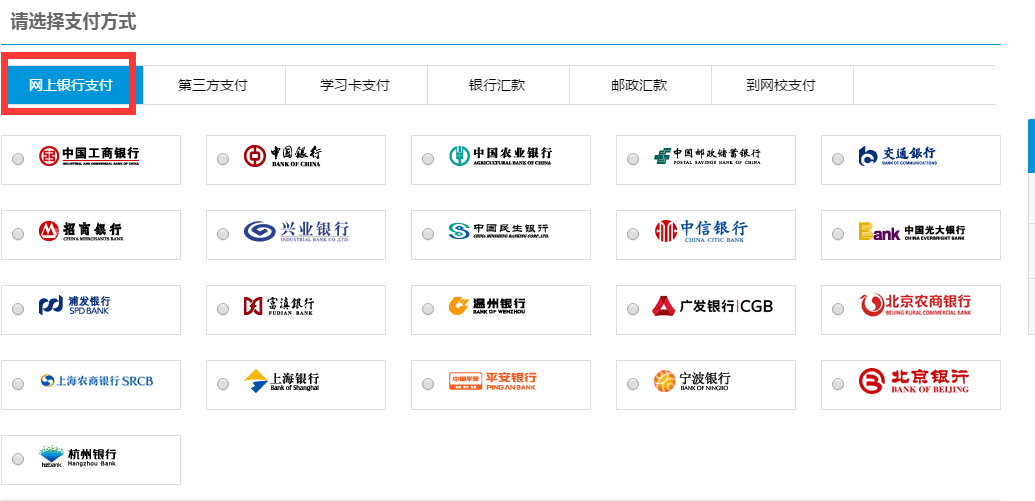Click the Agricultural Bank of China logo
Image resolution: width=1035 pixels, height=501 pixels.
pos(500,156)
